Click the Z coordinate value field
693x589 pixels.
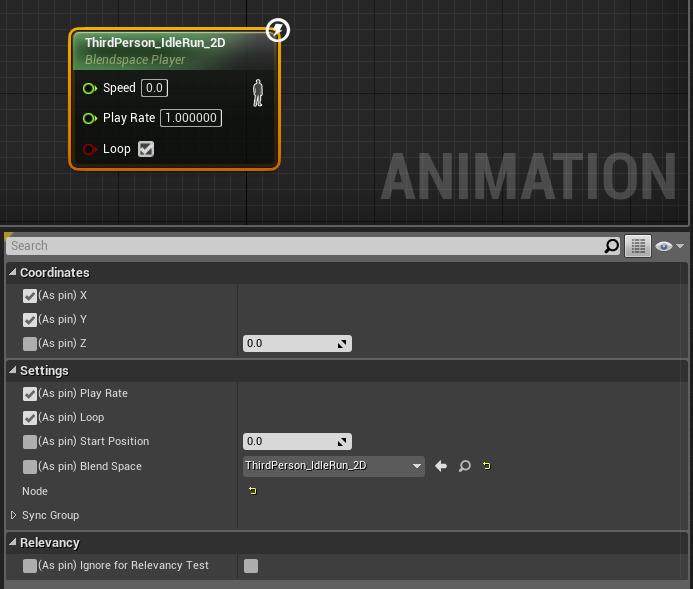(290, 344)
